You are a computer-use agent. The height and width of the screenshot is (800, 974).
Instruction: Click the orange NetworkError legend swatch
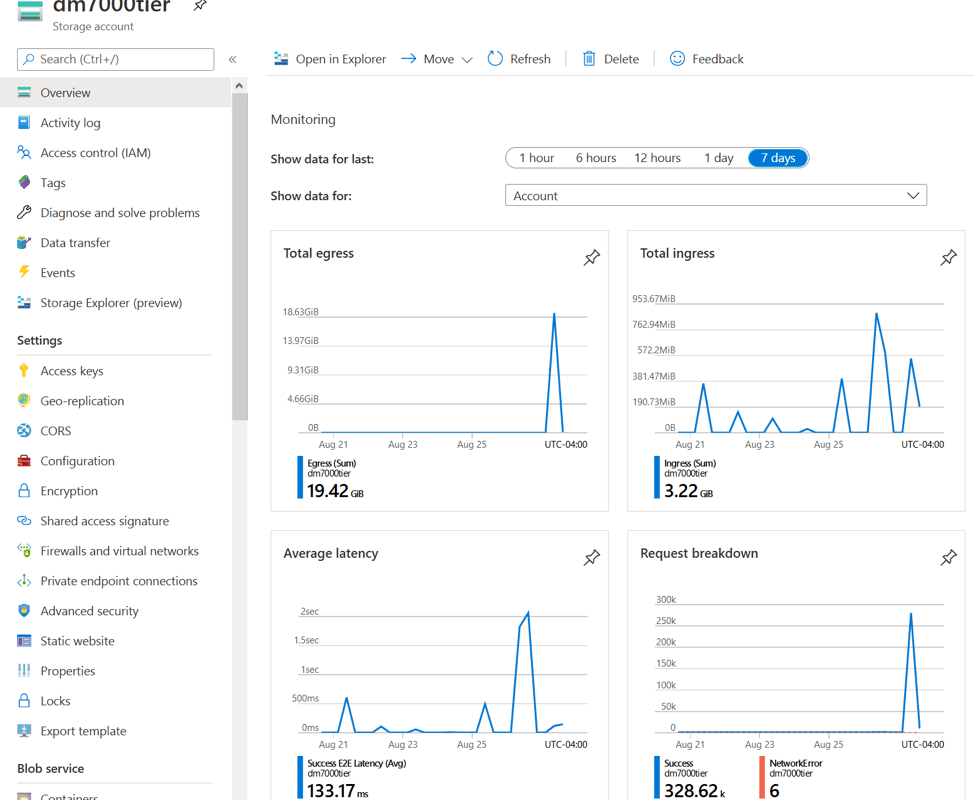point(762,777)
